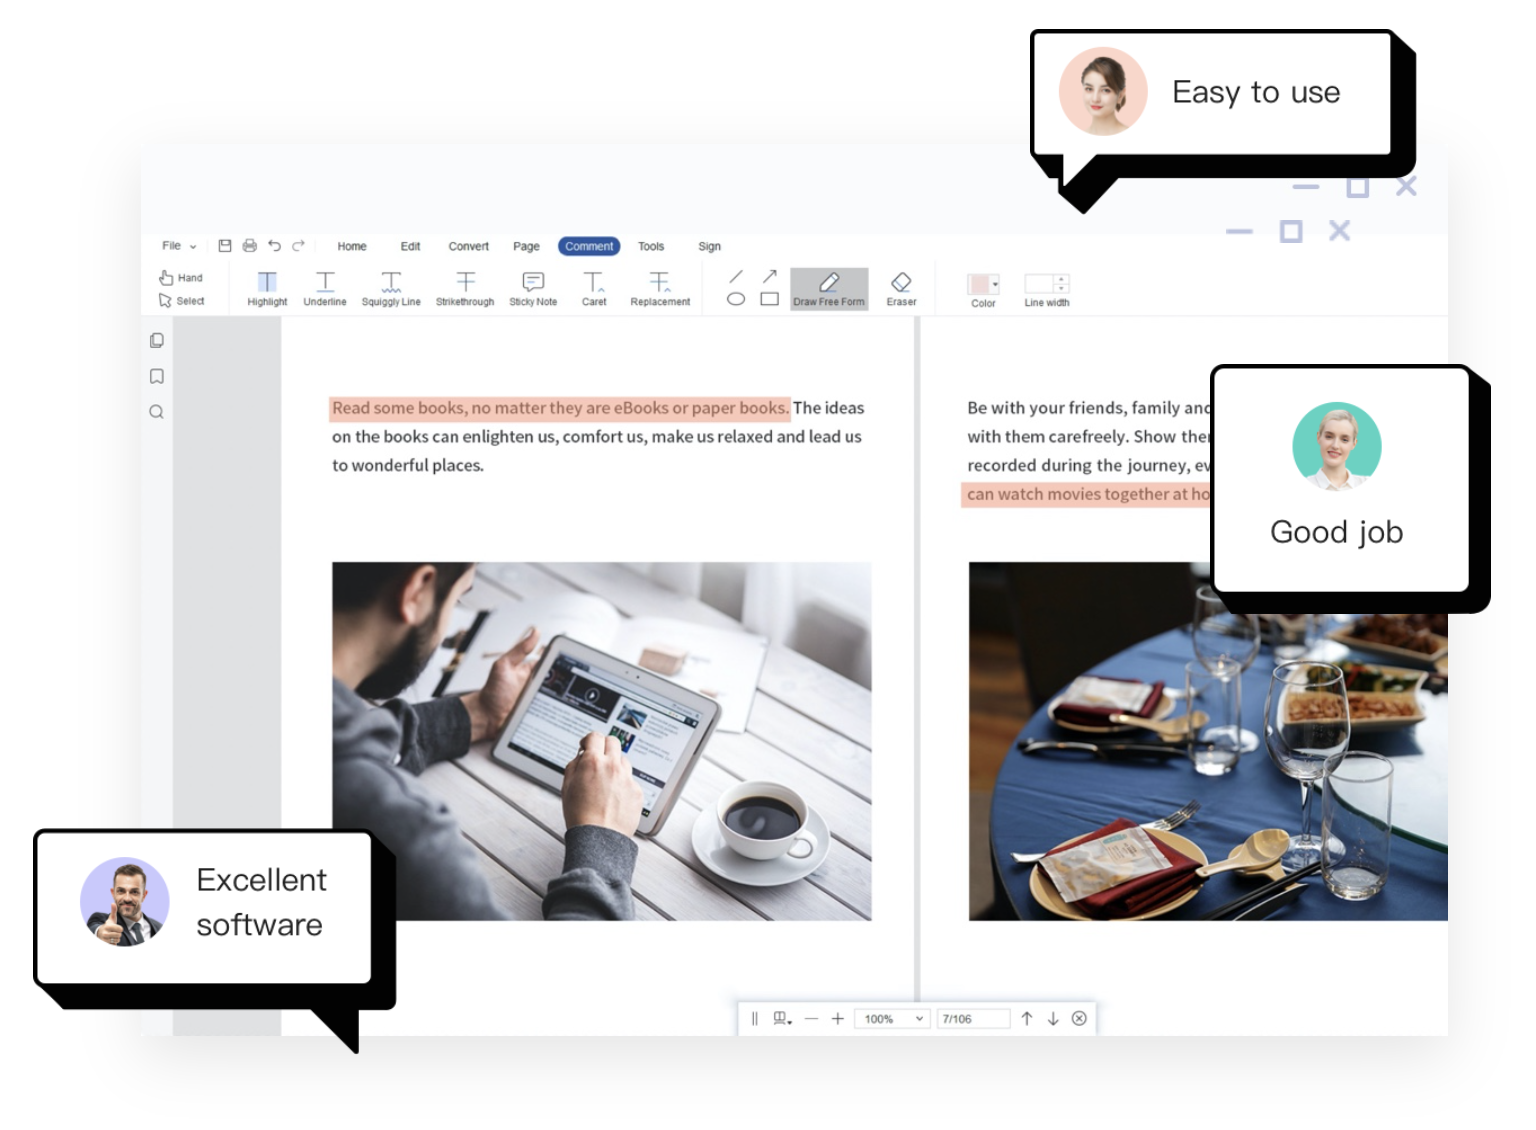Screen dimensions: 1536x1130
Task: Switch to the Sign tab
Action: 709,246
